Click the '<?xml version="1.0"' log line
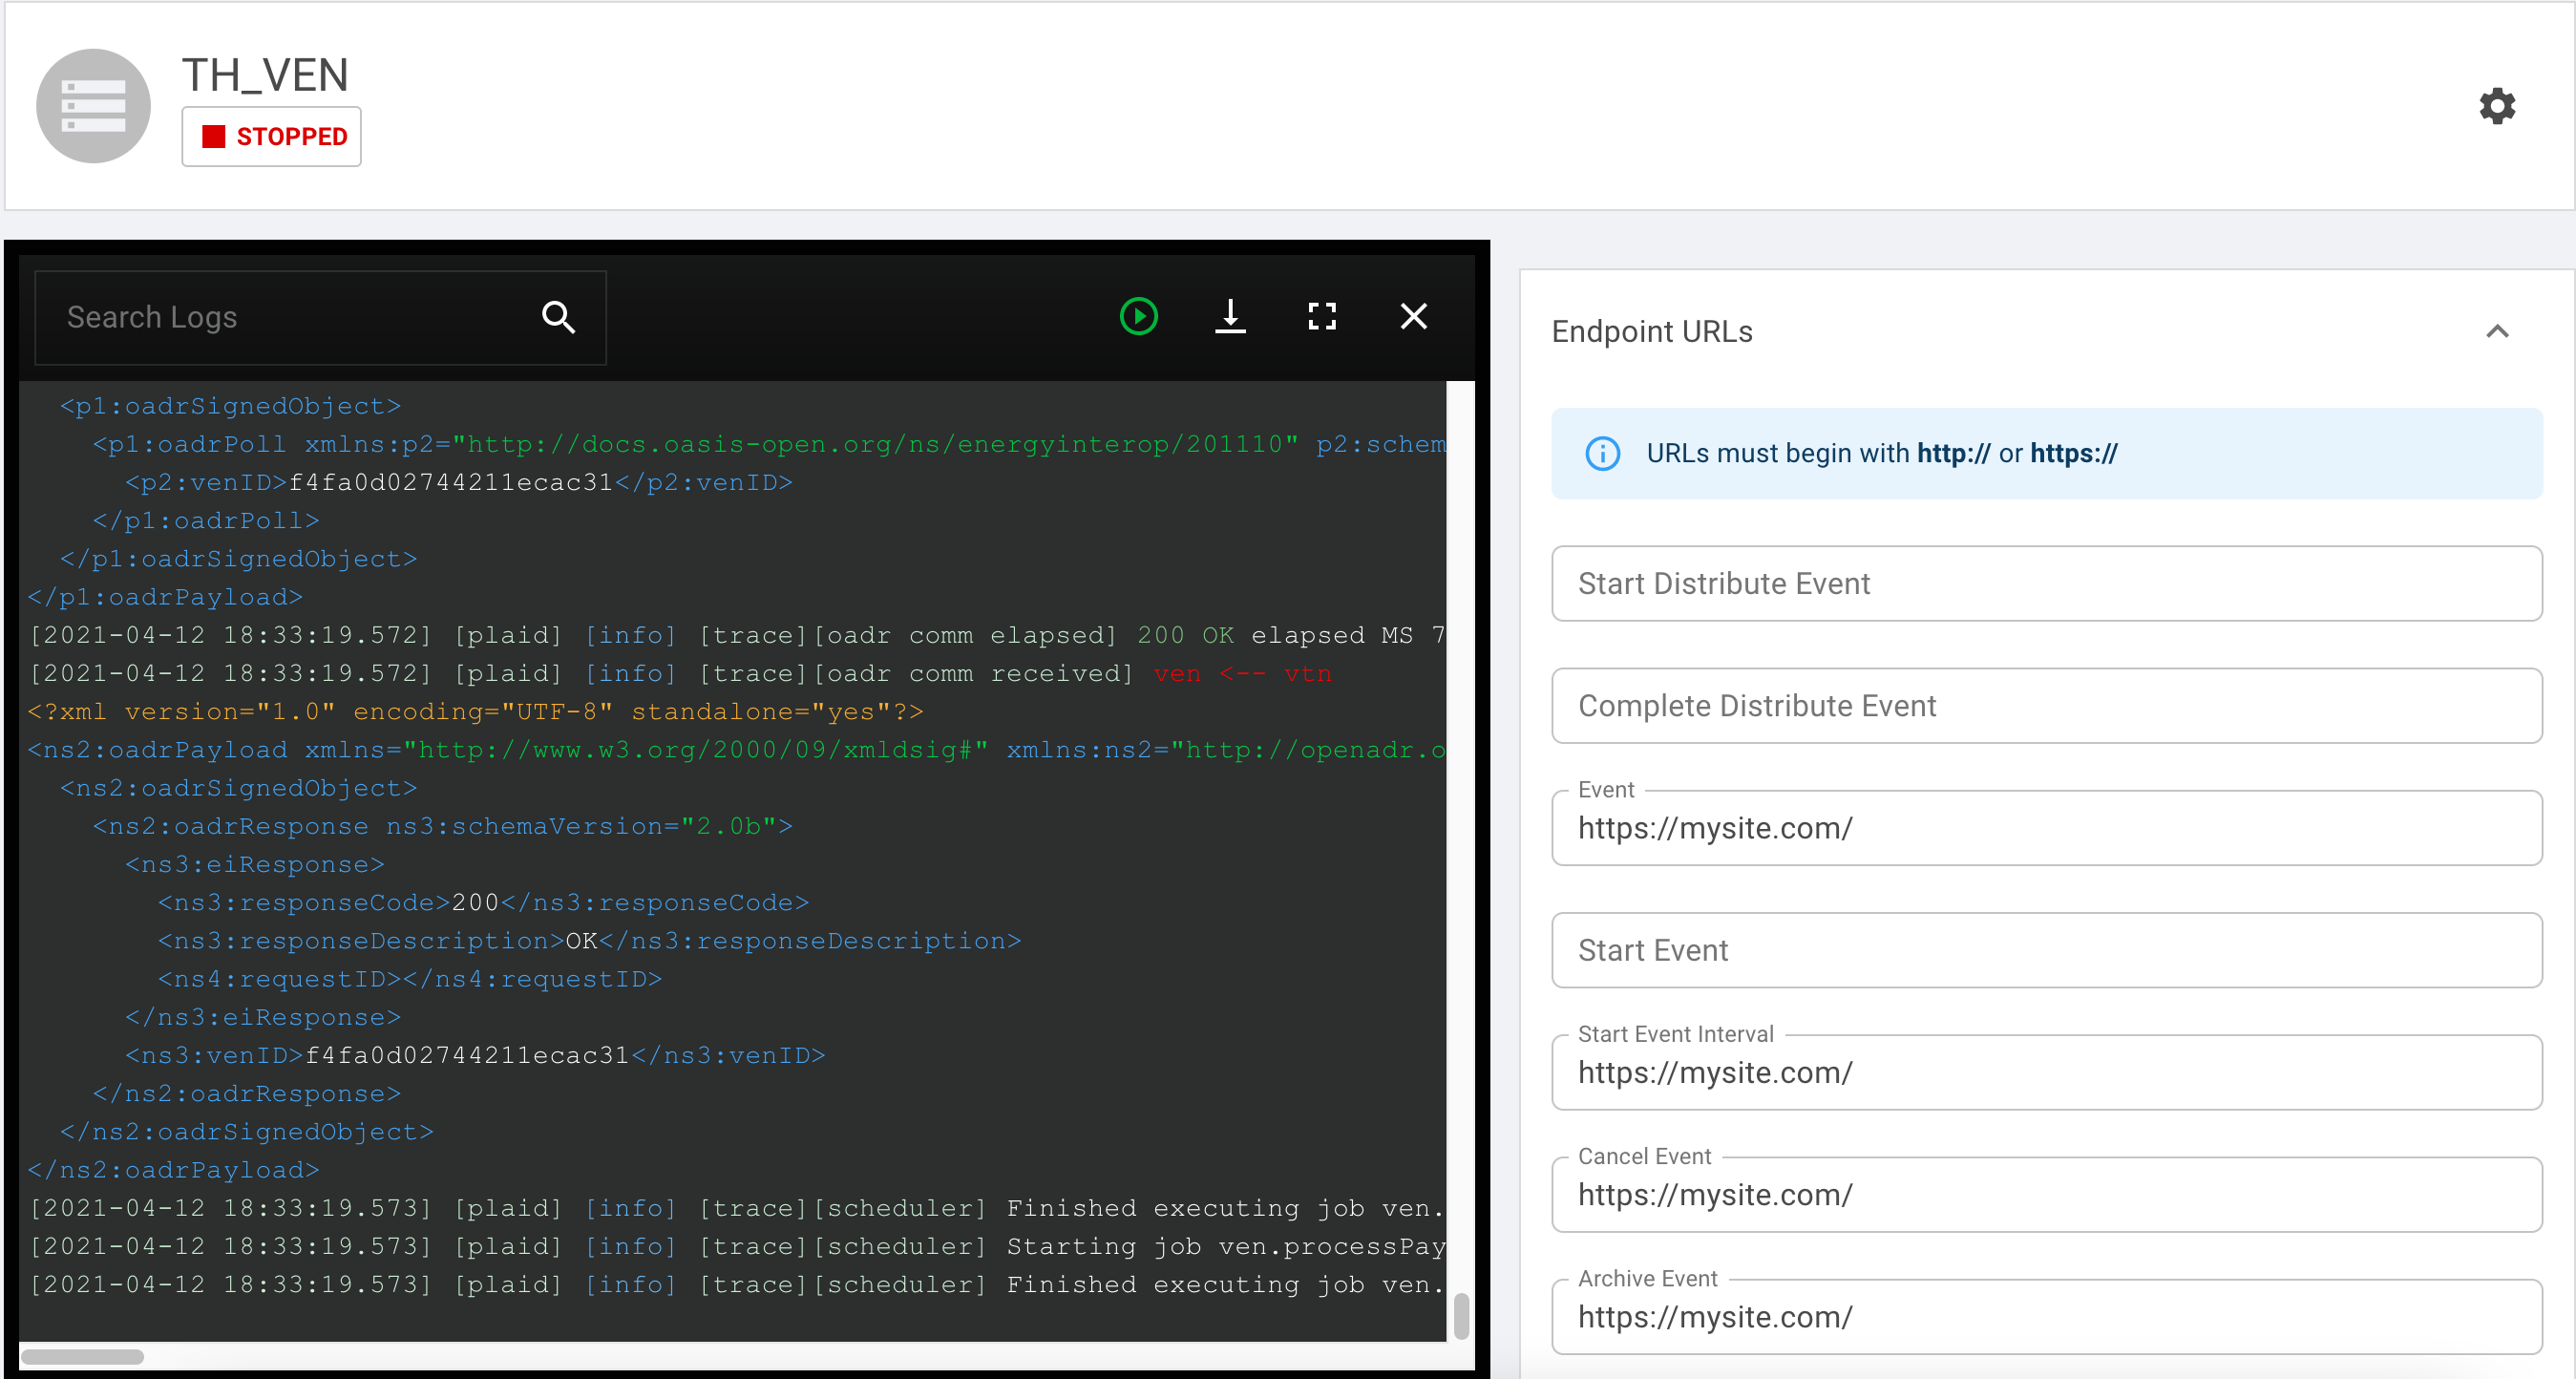The image size is (2576, 1379). click(x=475, y=712)
